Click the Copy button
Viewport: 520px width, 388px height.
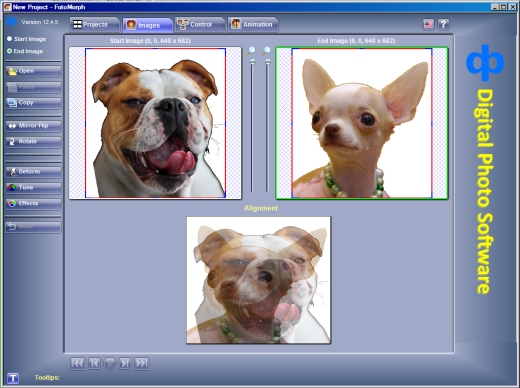33,103
